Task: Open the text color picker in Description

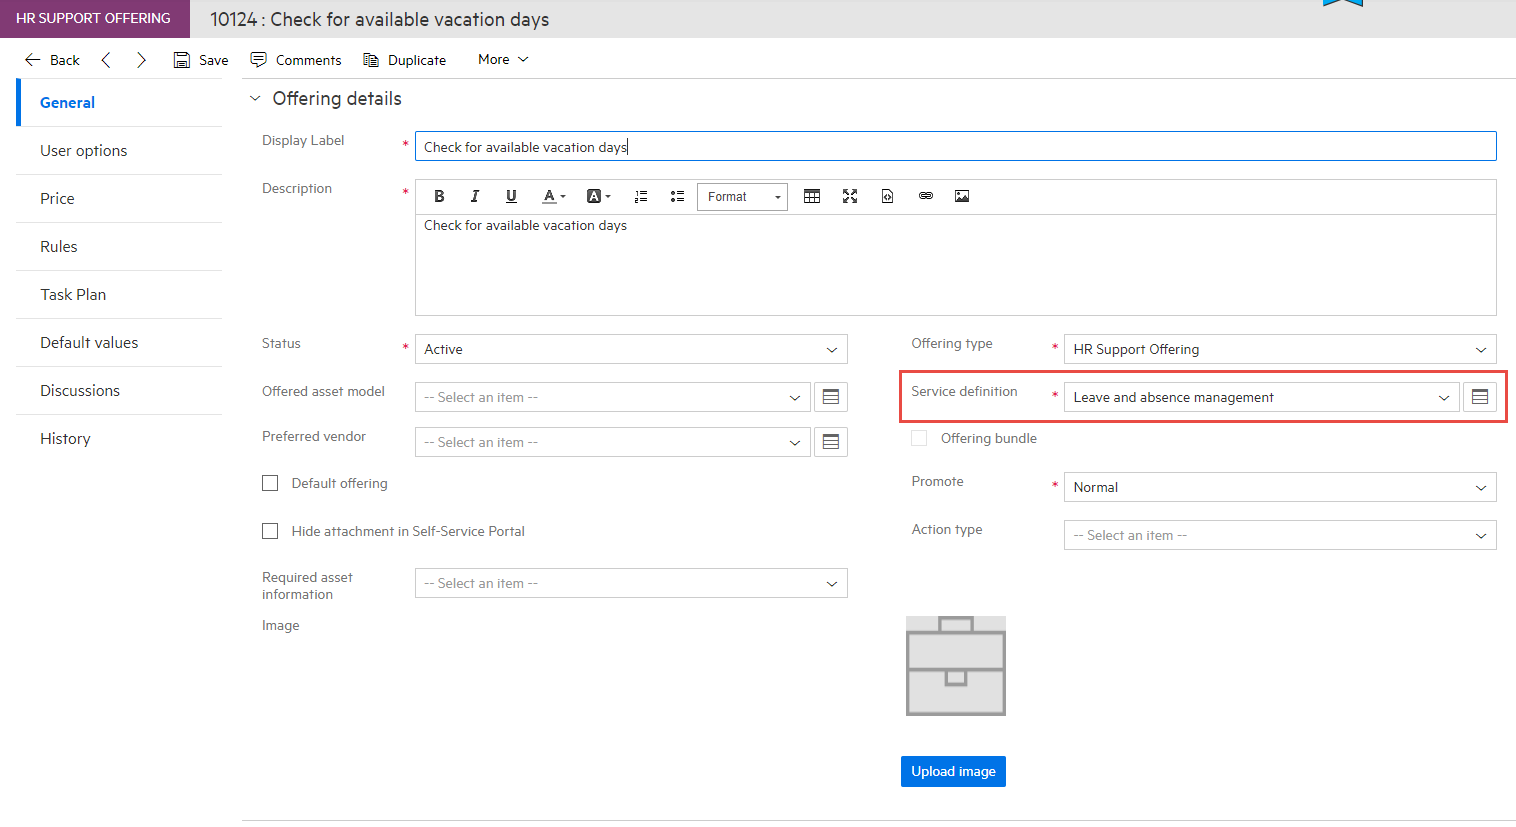Action: pos(553,196)
